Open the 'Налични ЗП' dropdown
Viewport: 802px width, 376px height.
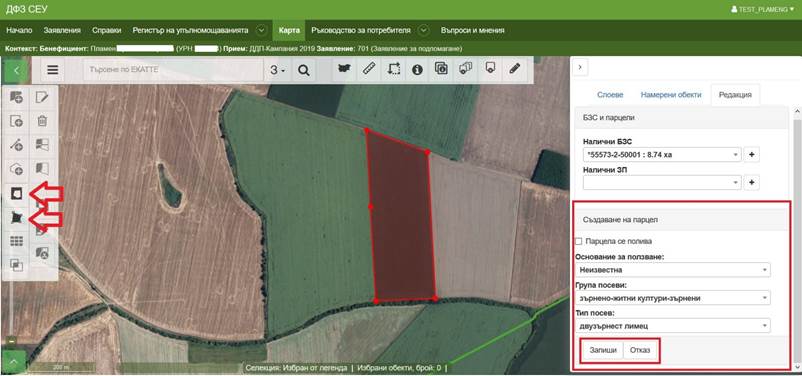click(662, 182)
